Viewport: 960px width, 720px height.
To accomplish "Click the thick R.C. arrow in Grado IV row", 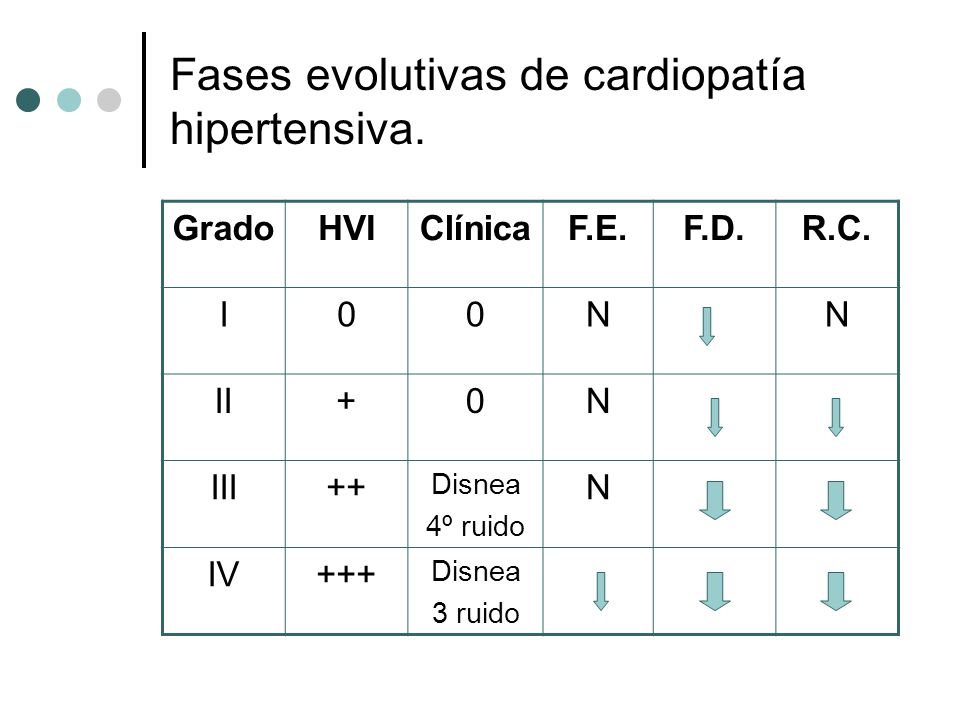I will pos(836,591).
